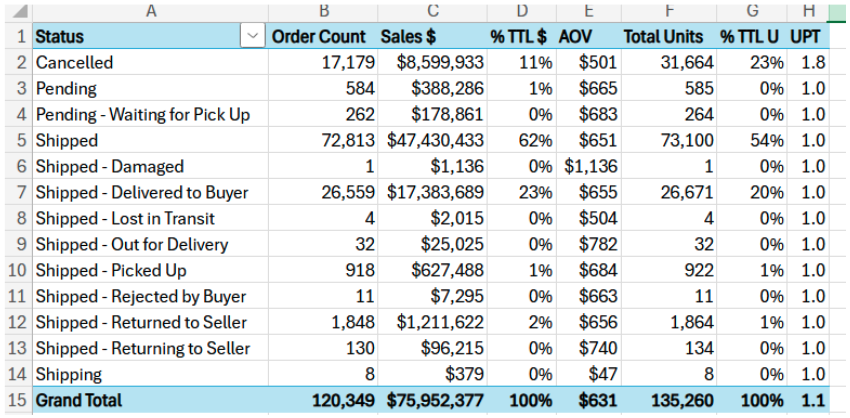Select the Cancelled status cell
The height and width of the screenshot is (418, 850).
(151, 62)
